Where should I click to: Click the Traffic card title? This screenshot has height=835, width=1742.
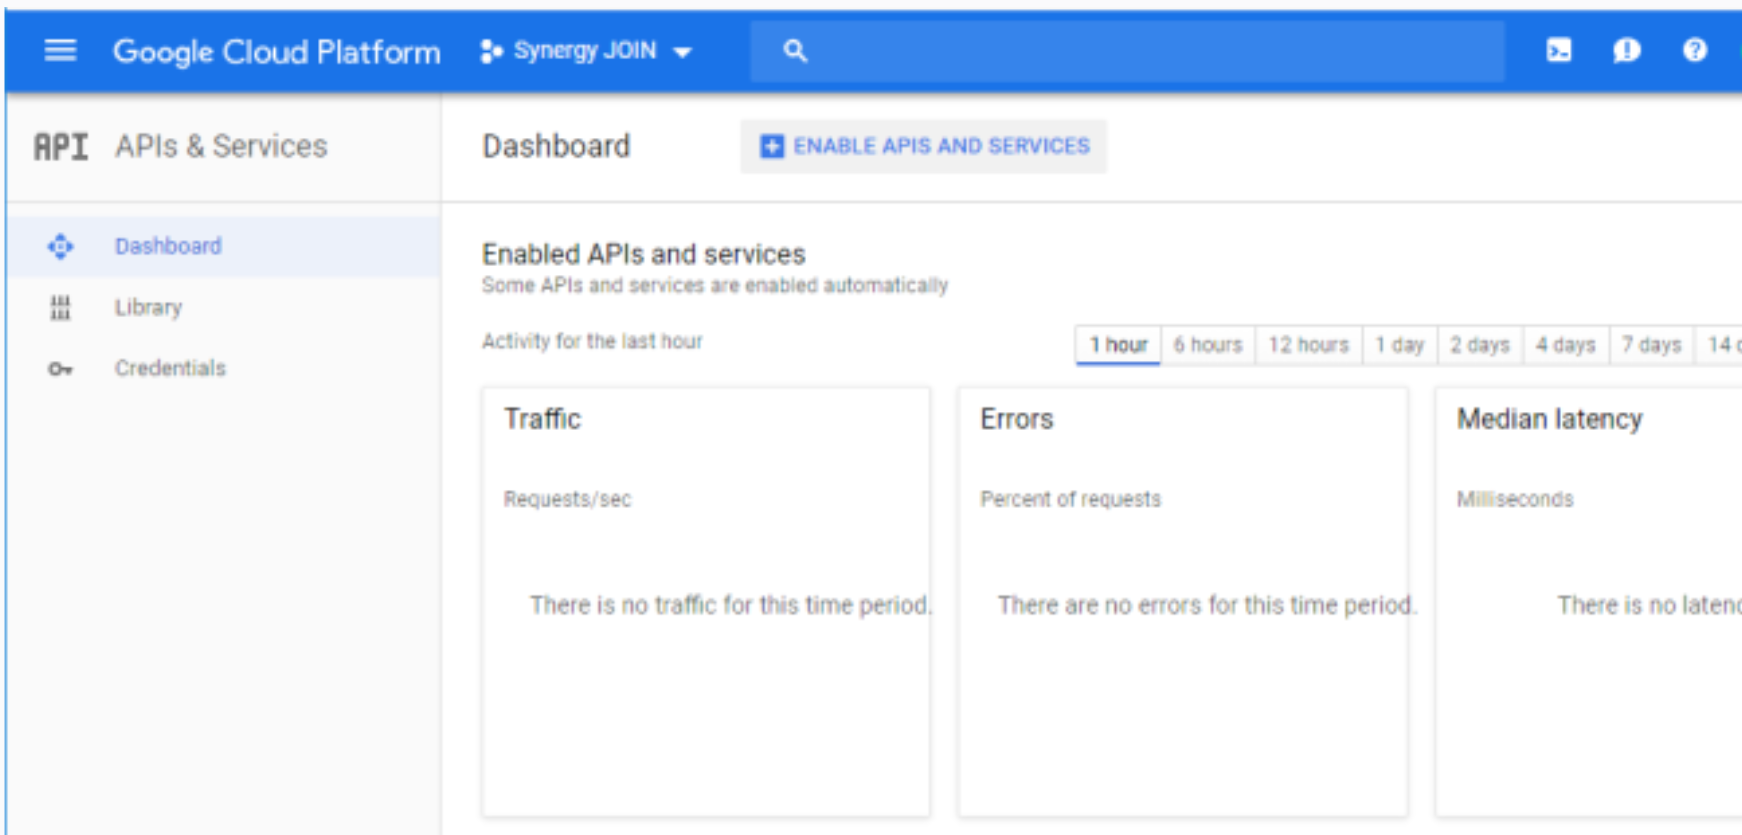(542, 419)
